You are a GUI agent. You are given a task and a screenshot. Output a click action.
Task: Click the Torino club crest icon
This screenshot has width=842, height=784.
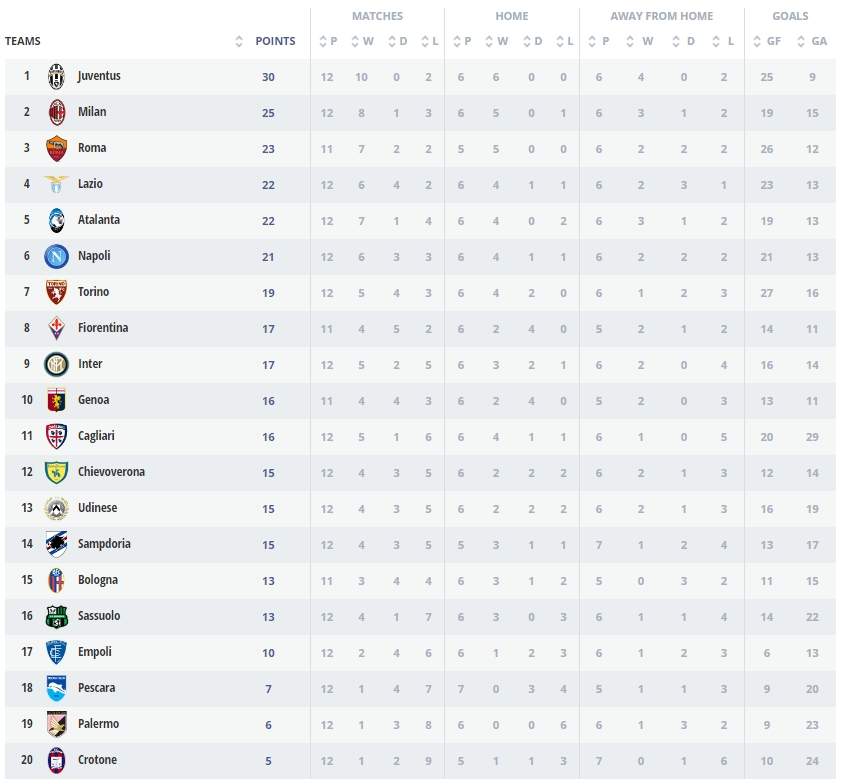(57, 293)
